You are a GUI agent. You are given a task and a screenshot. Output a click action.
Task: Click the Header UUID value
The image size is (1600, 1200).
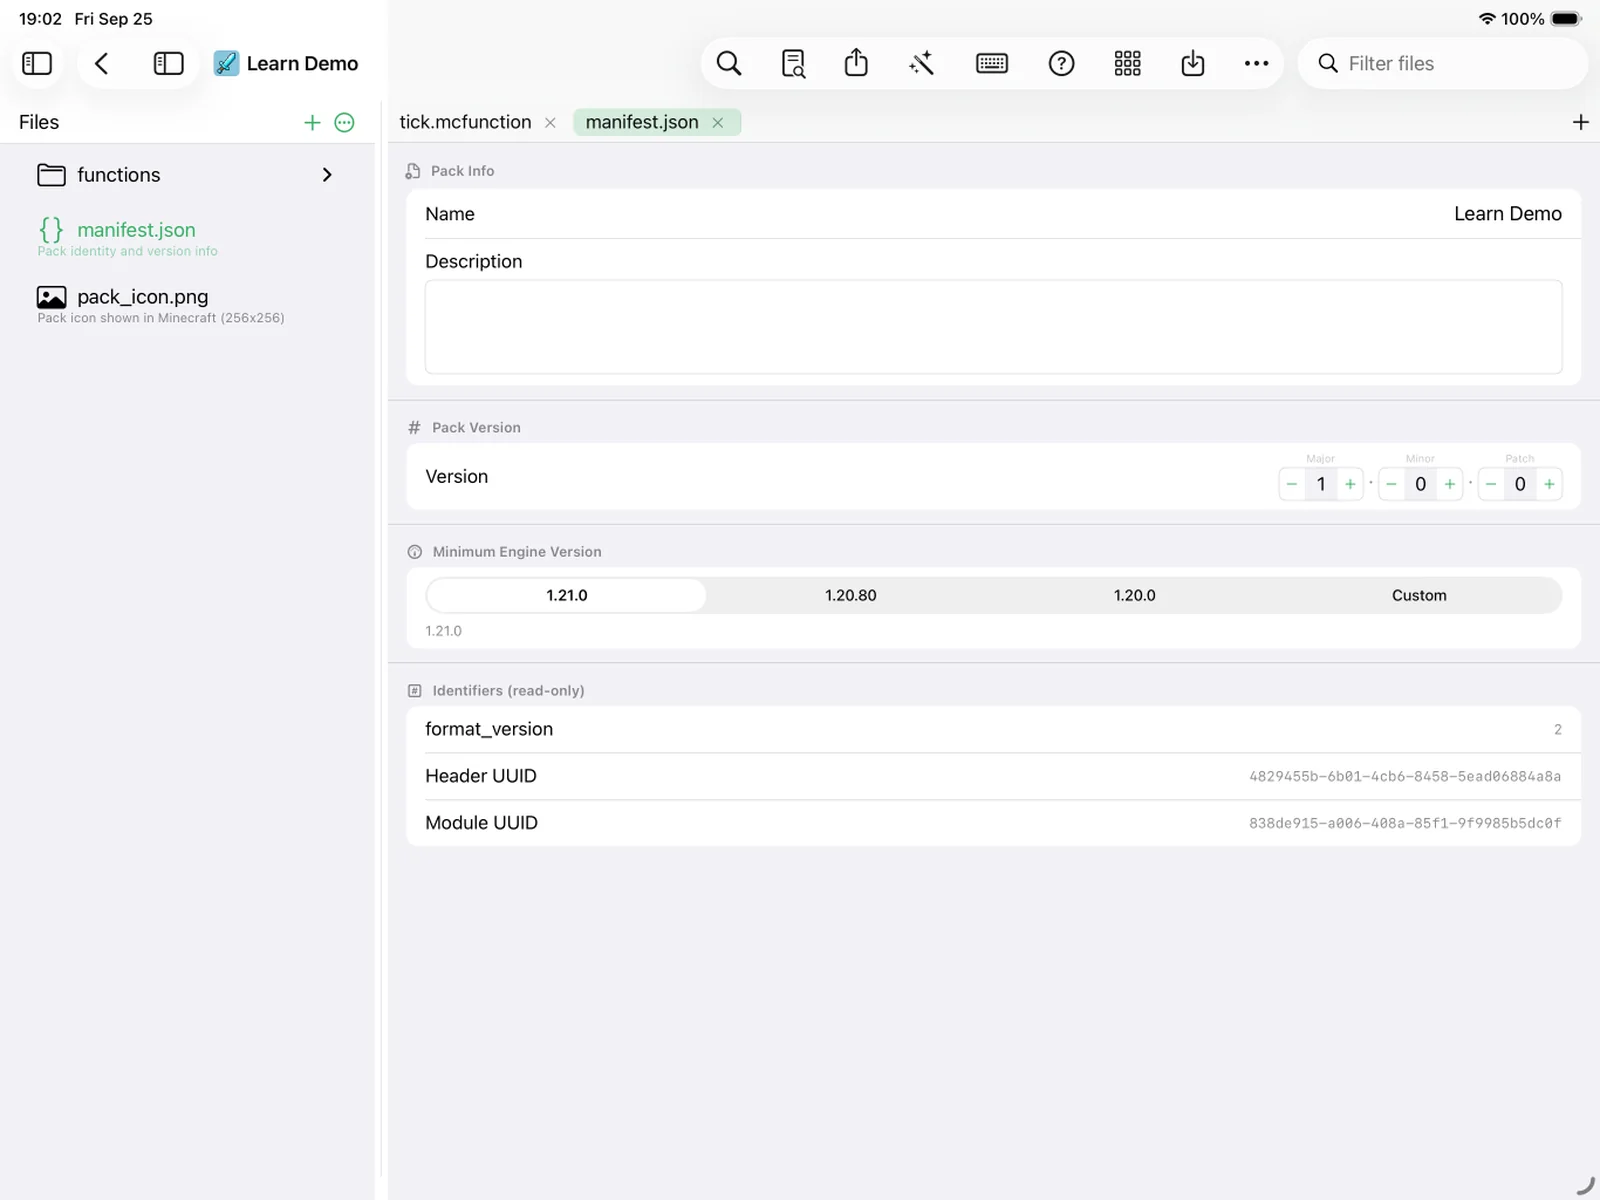(1405, 776)
